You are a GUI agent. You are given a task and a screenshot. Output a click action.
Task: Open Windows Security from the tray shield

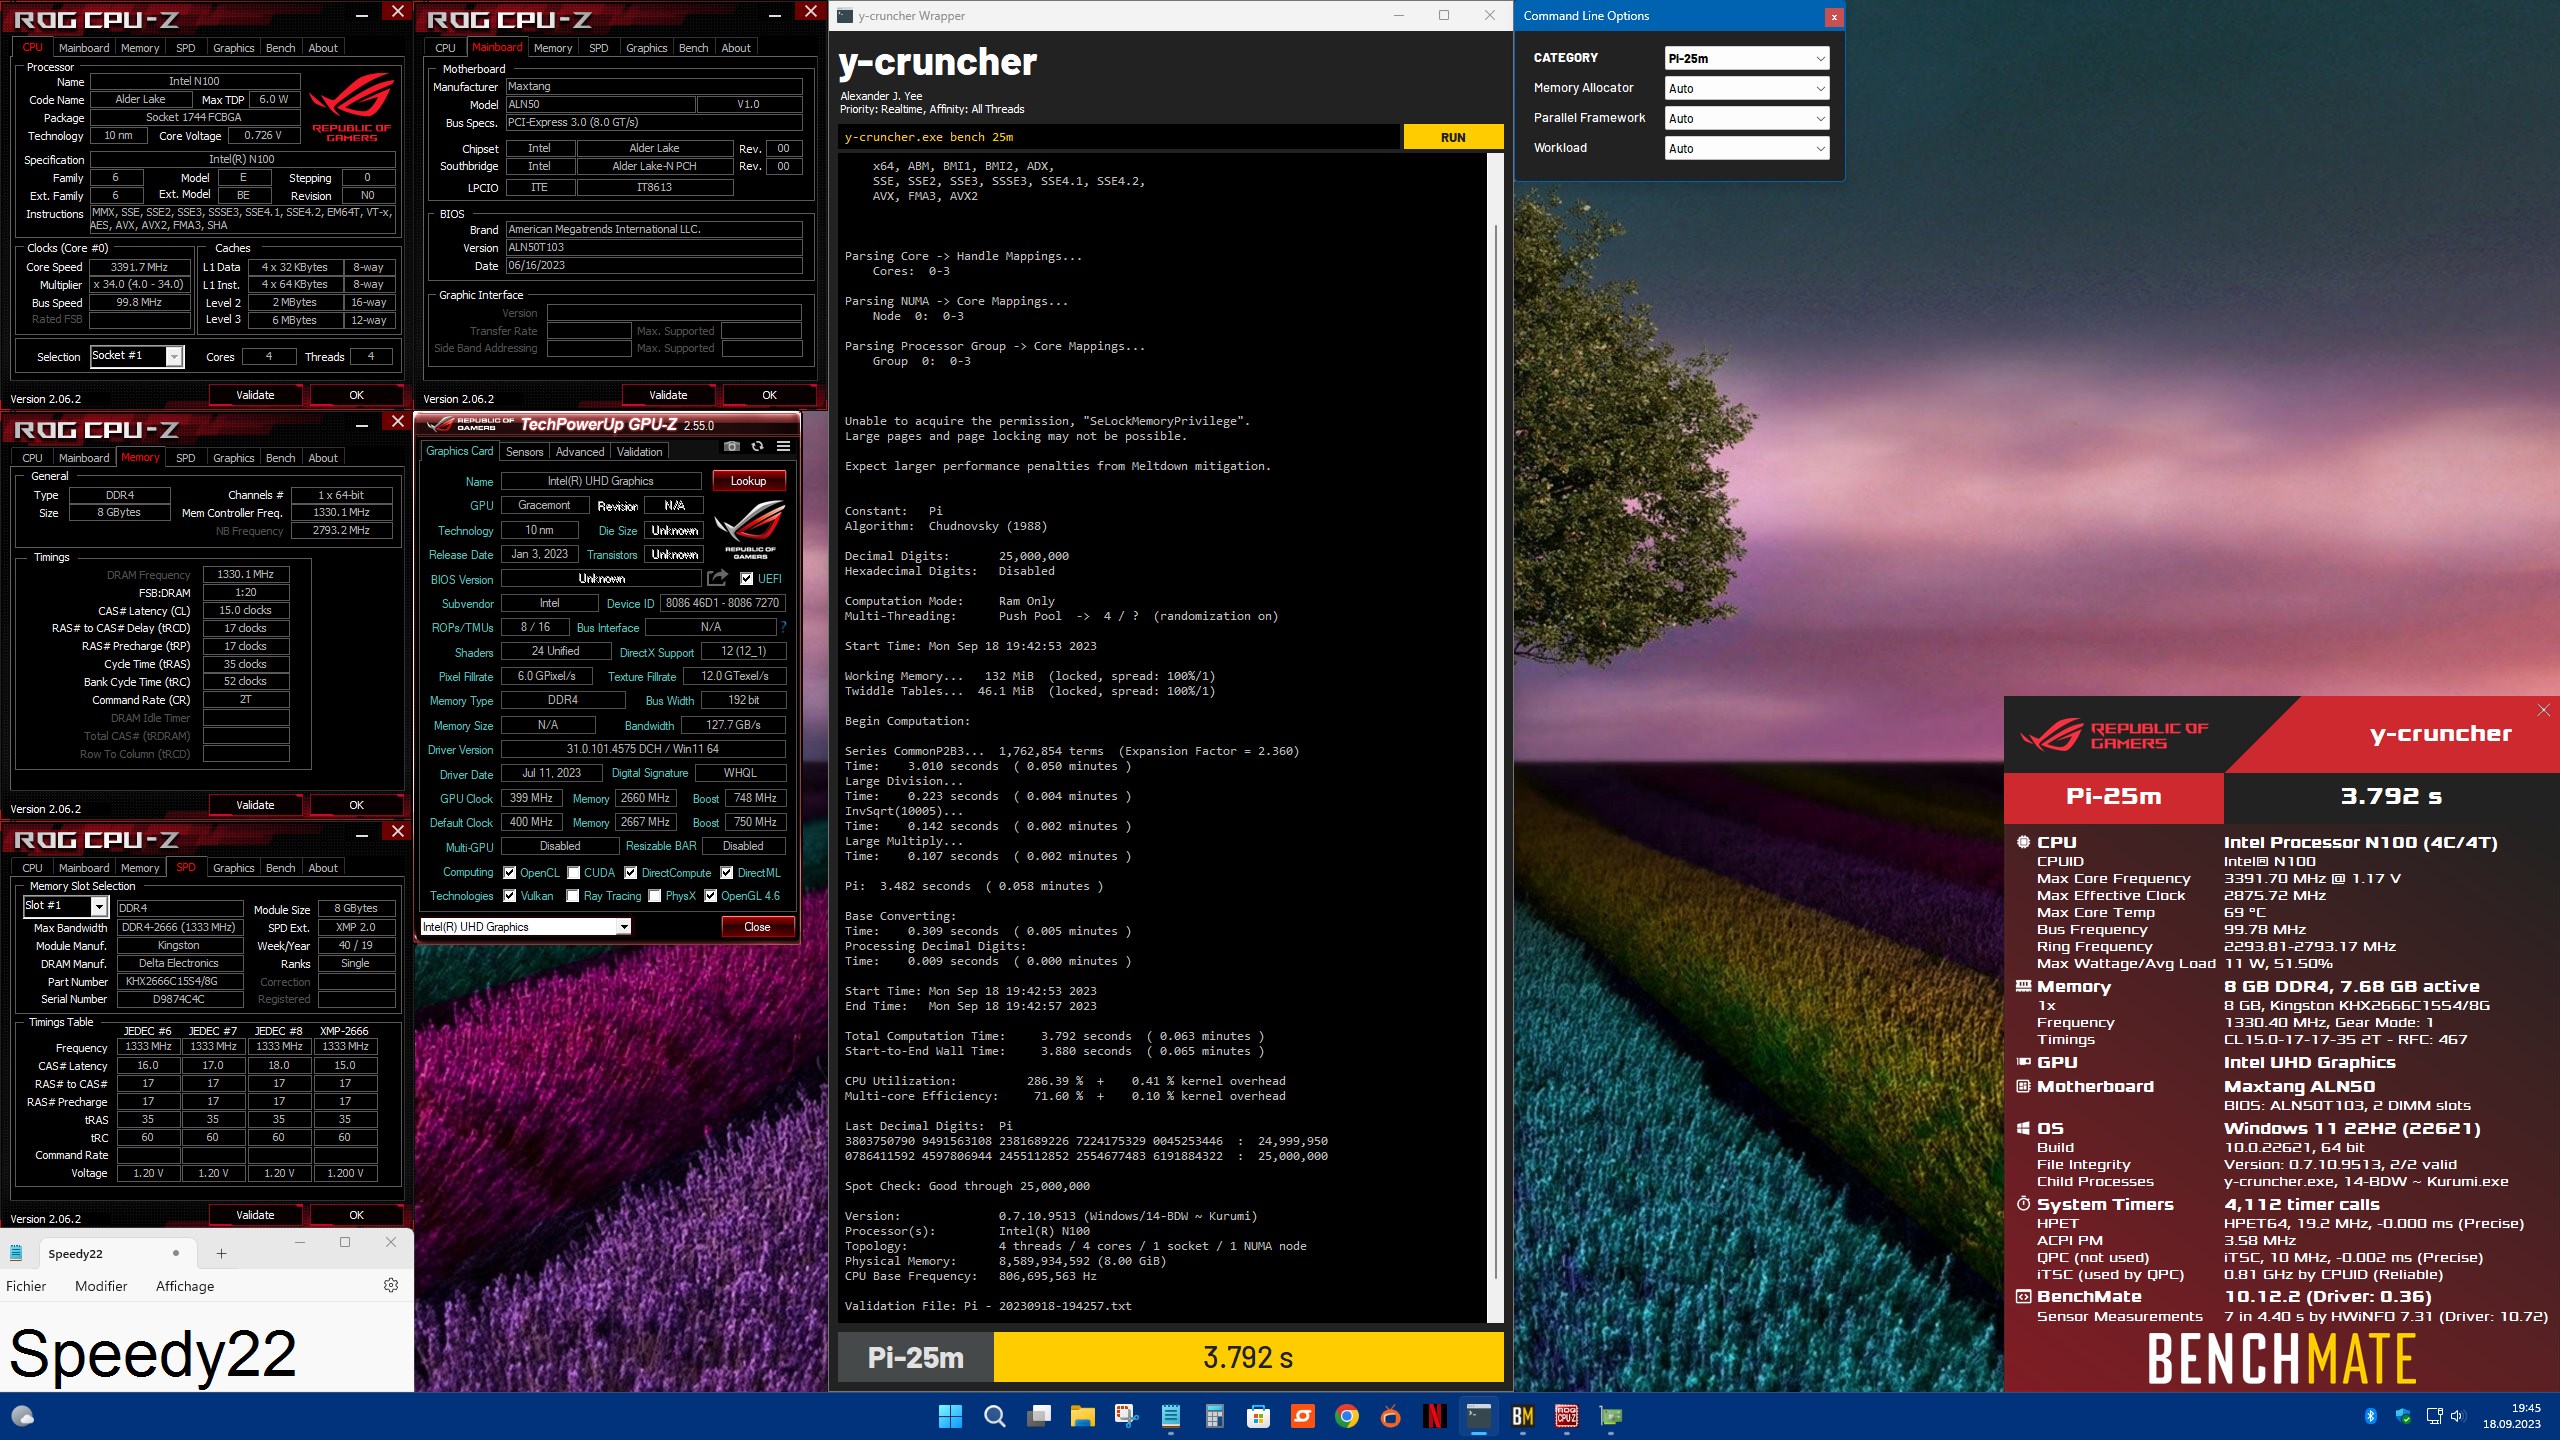(x=2404, y=1416)
